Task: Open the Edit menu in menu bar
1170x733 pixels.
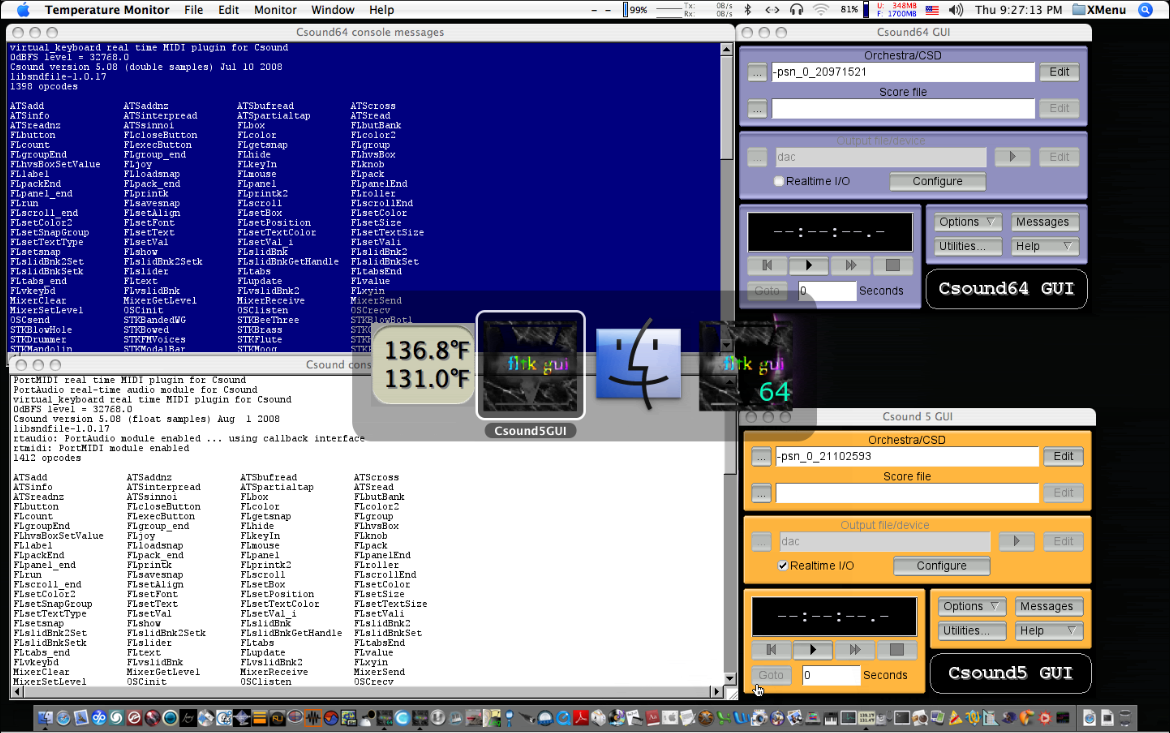Action: (x=228, y=10)
